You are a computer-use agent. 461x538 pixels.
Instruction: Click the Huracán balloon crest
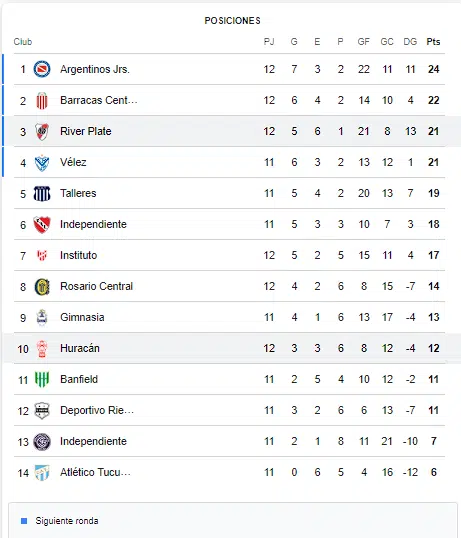click(42, 349)
